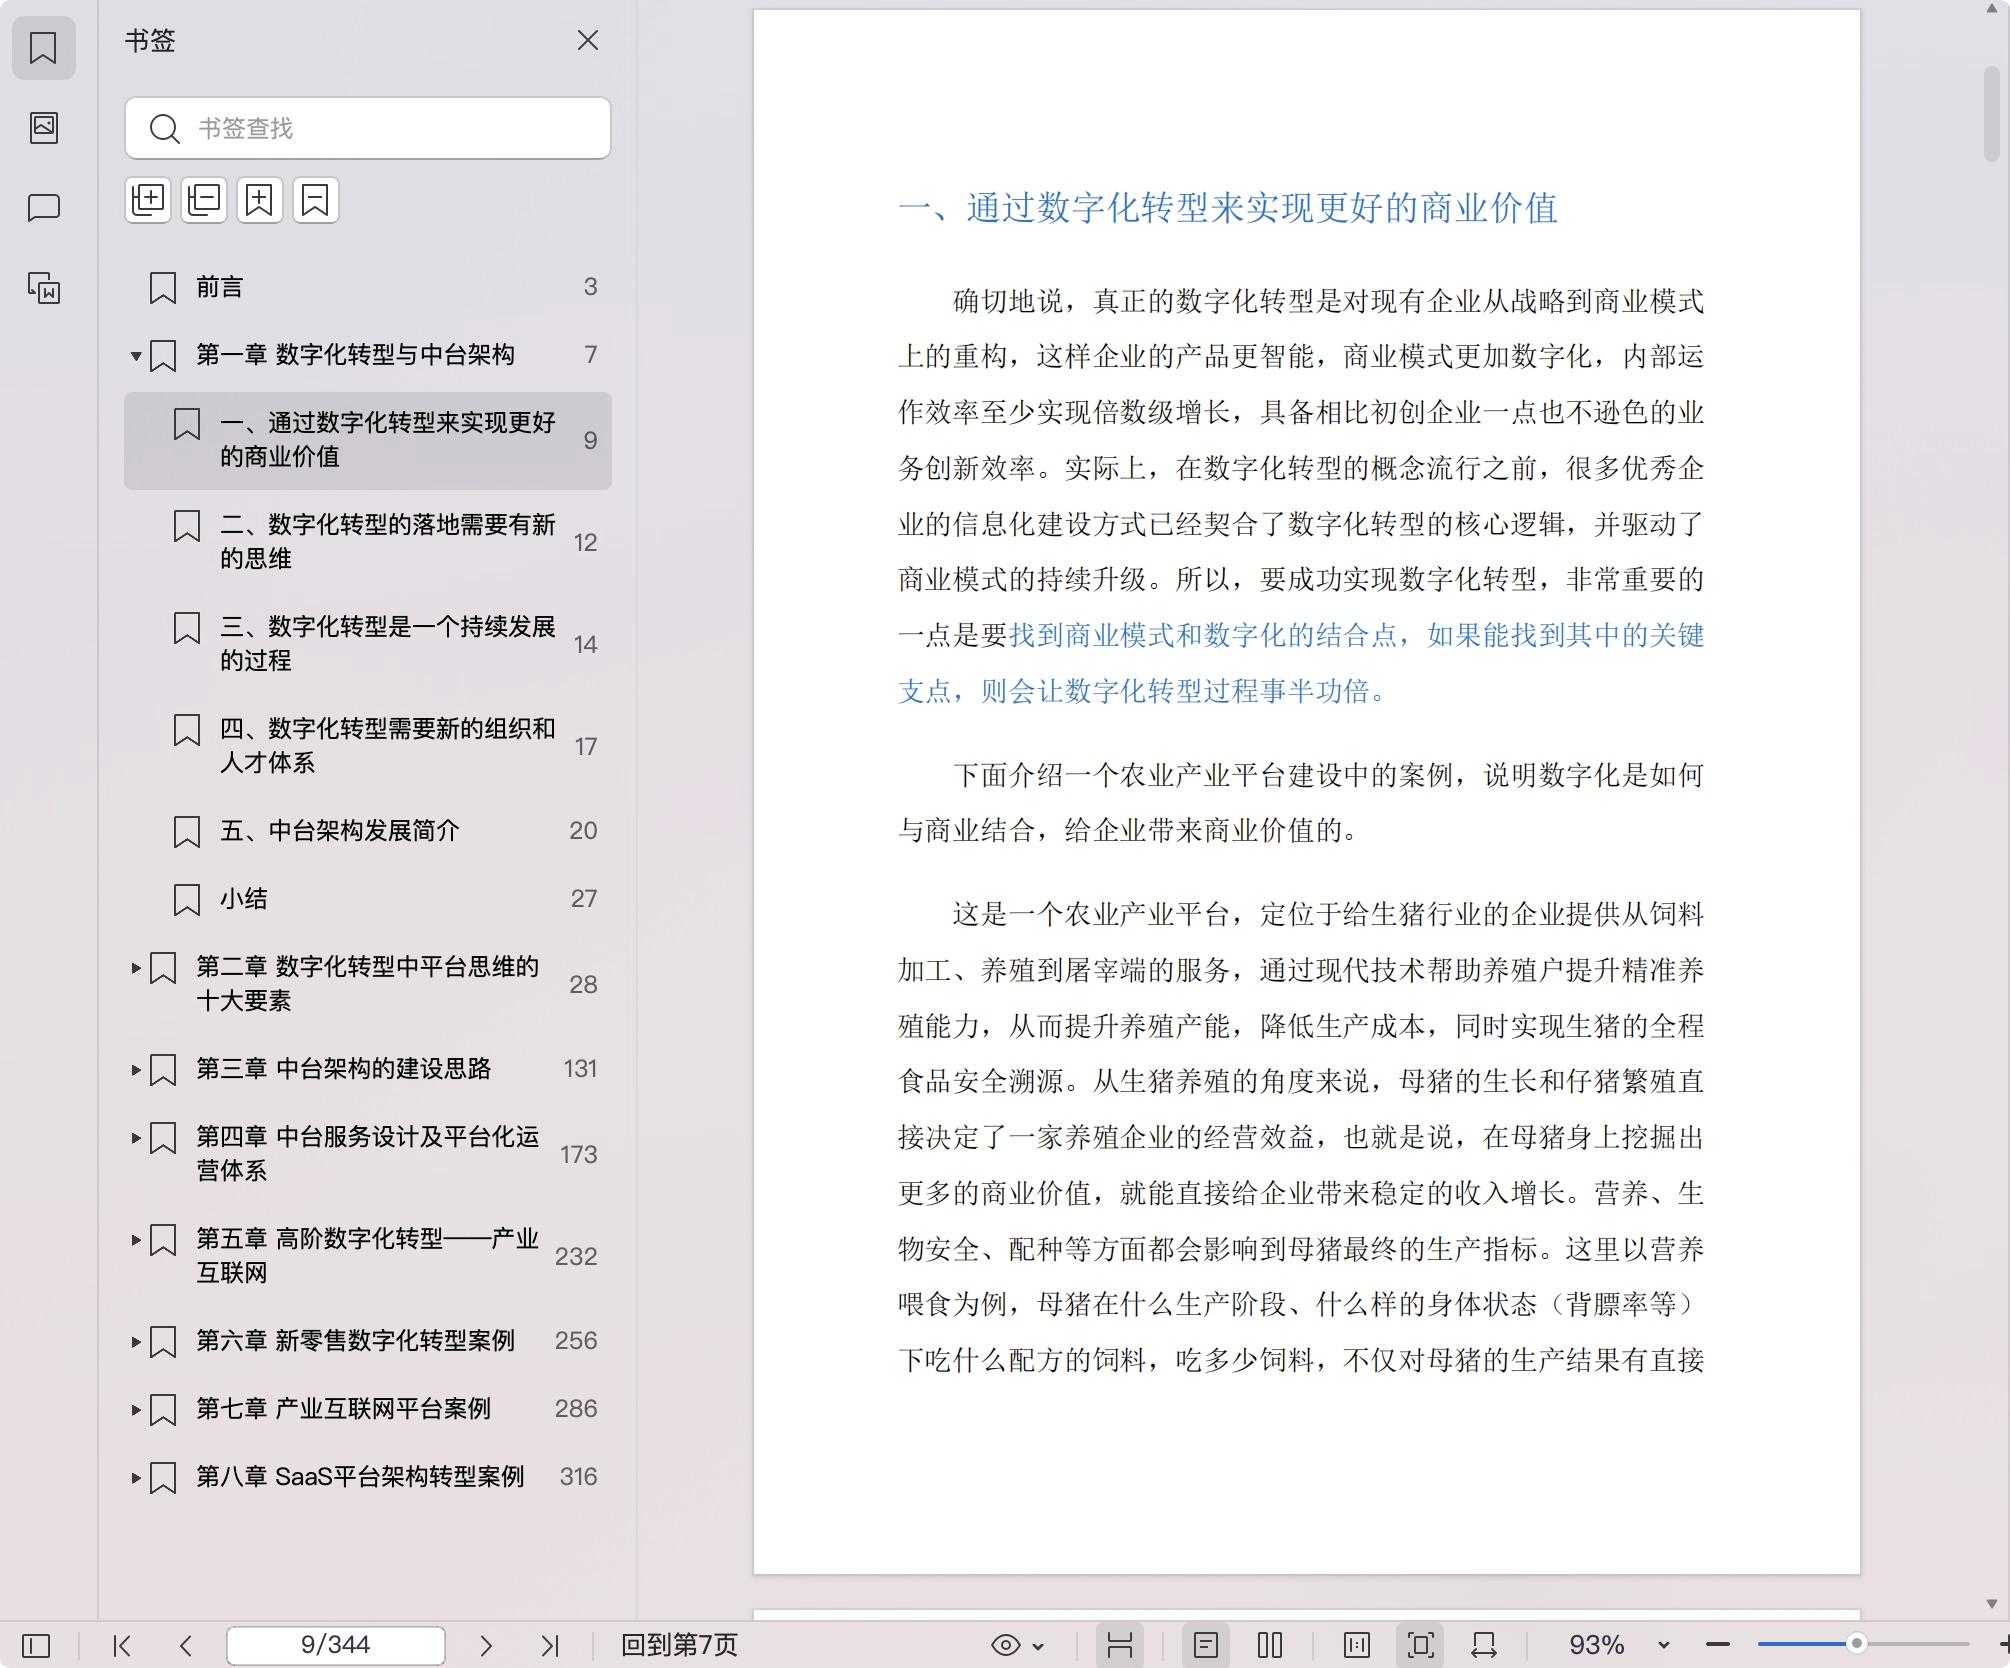Screen dimensions: 2010x1668
Task: Click 第三章 中台架构的建设思路 bookmark text
Action: 344,1068
